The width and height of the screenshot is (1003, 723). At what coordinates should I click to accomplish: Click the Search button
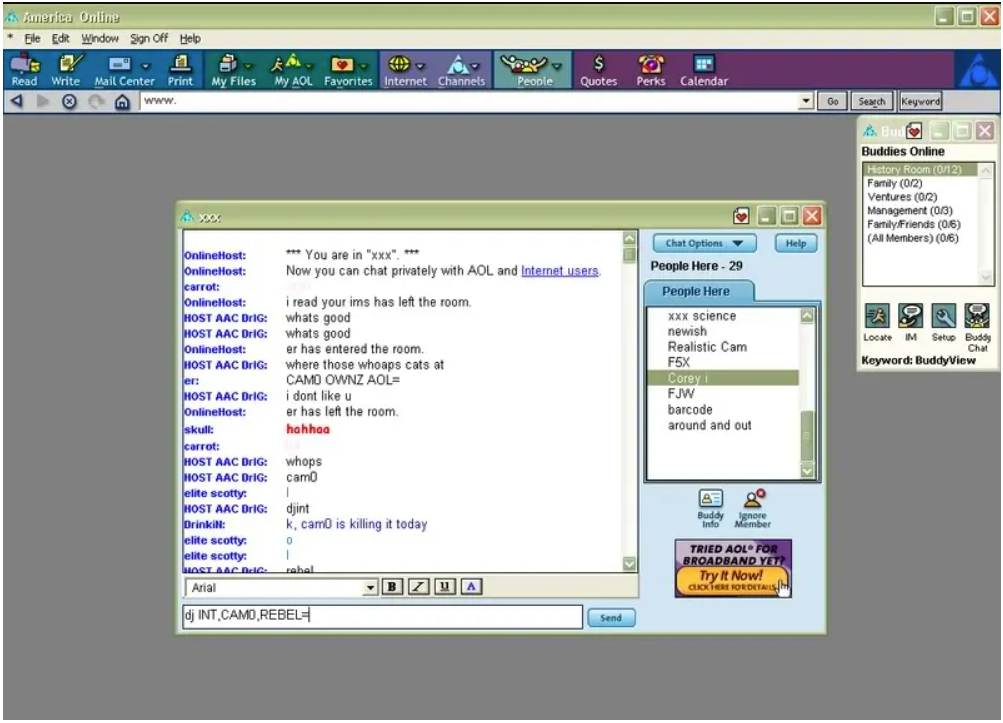click(871, 101)
